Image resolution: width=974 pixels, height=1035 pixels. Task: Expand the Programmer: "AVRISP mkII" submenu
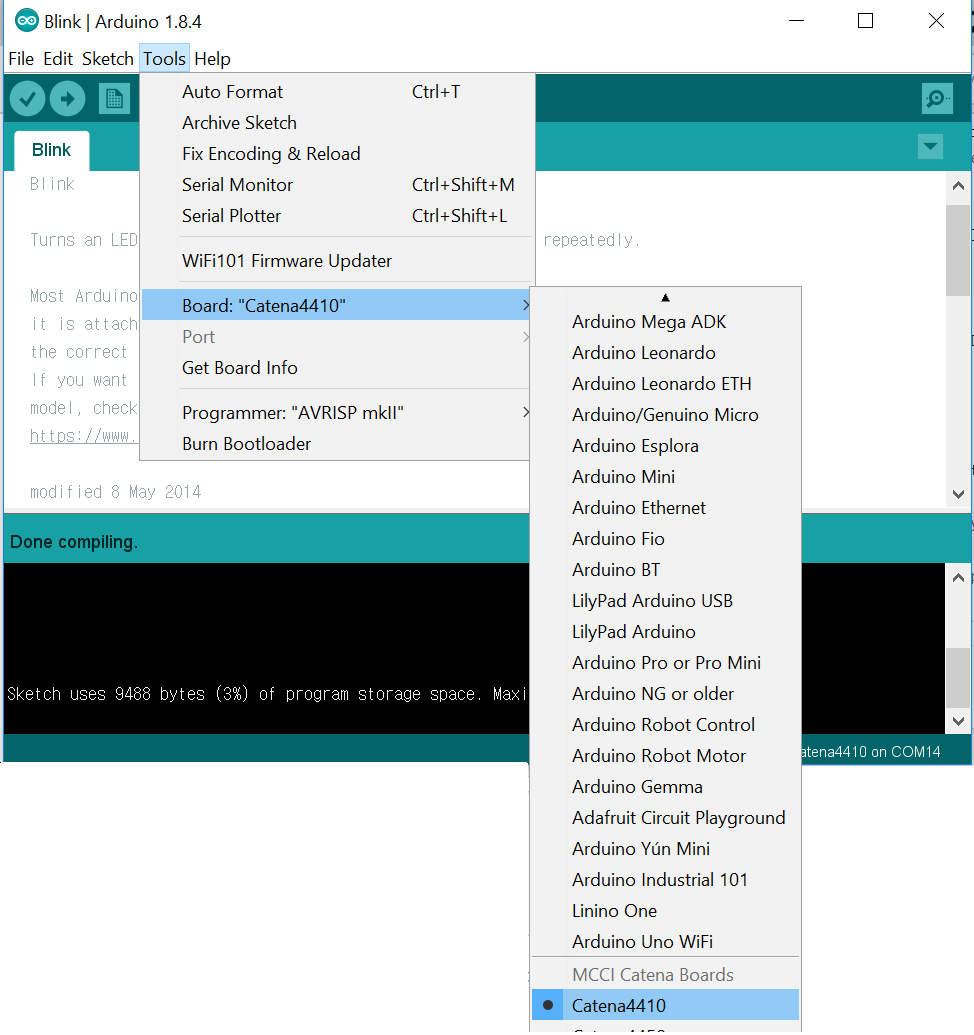pos(337,413)
